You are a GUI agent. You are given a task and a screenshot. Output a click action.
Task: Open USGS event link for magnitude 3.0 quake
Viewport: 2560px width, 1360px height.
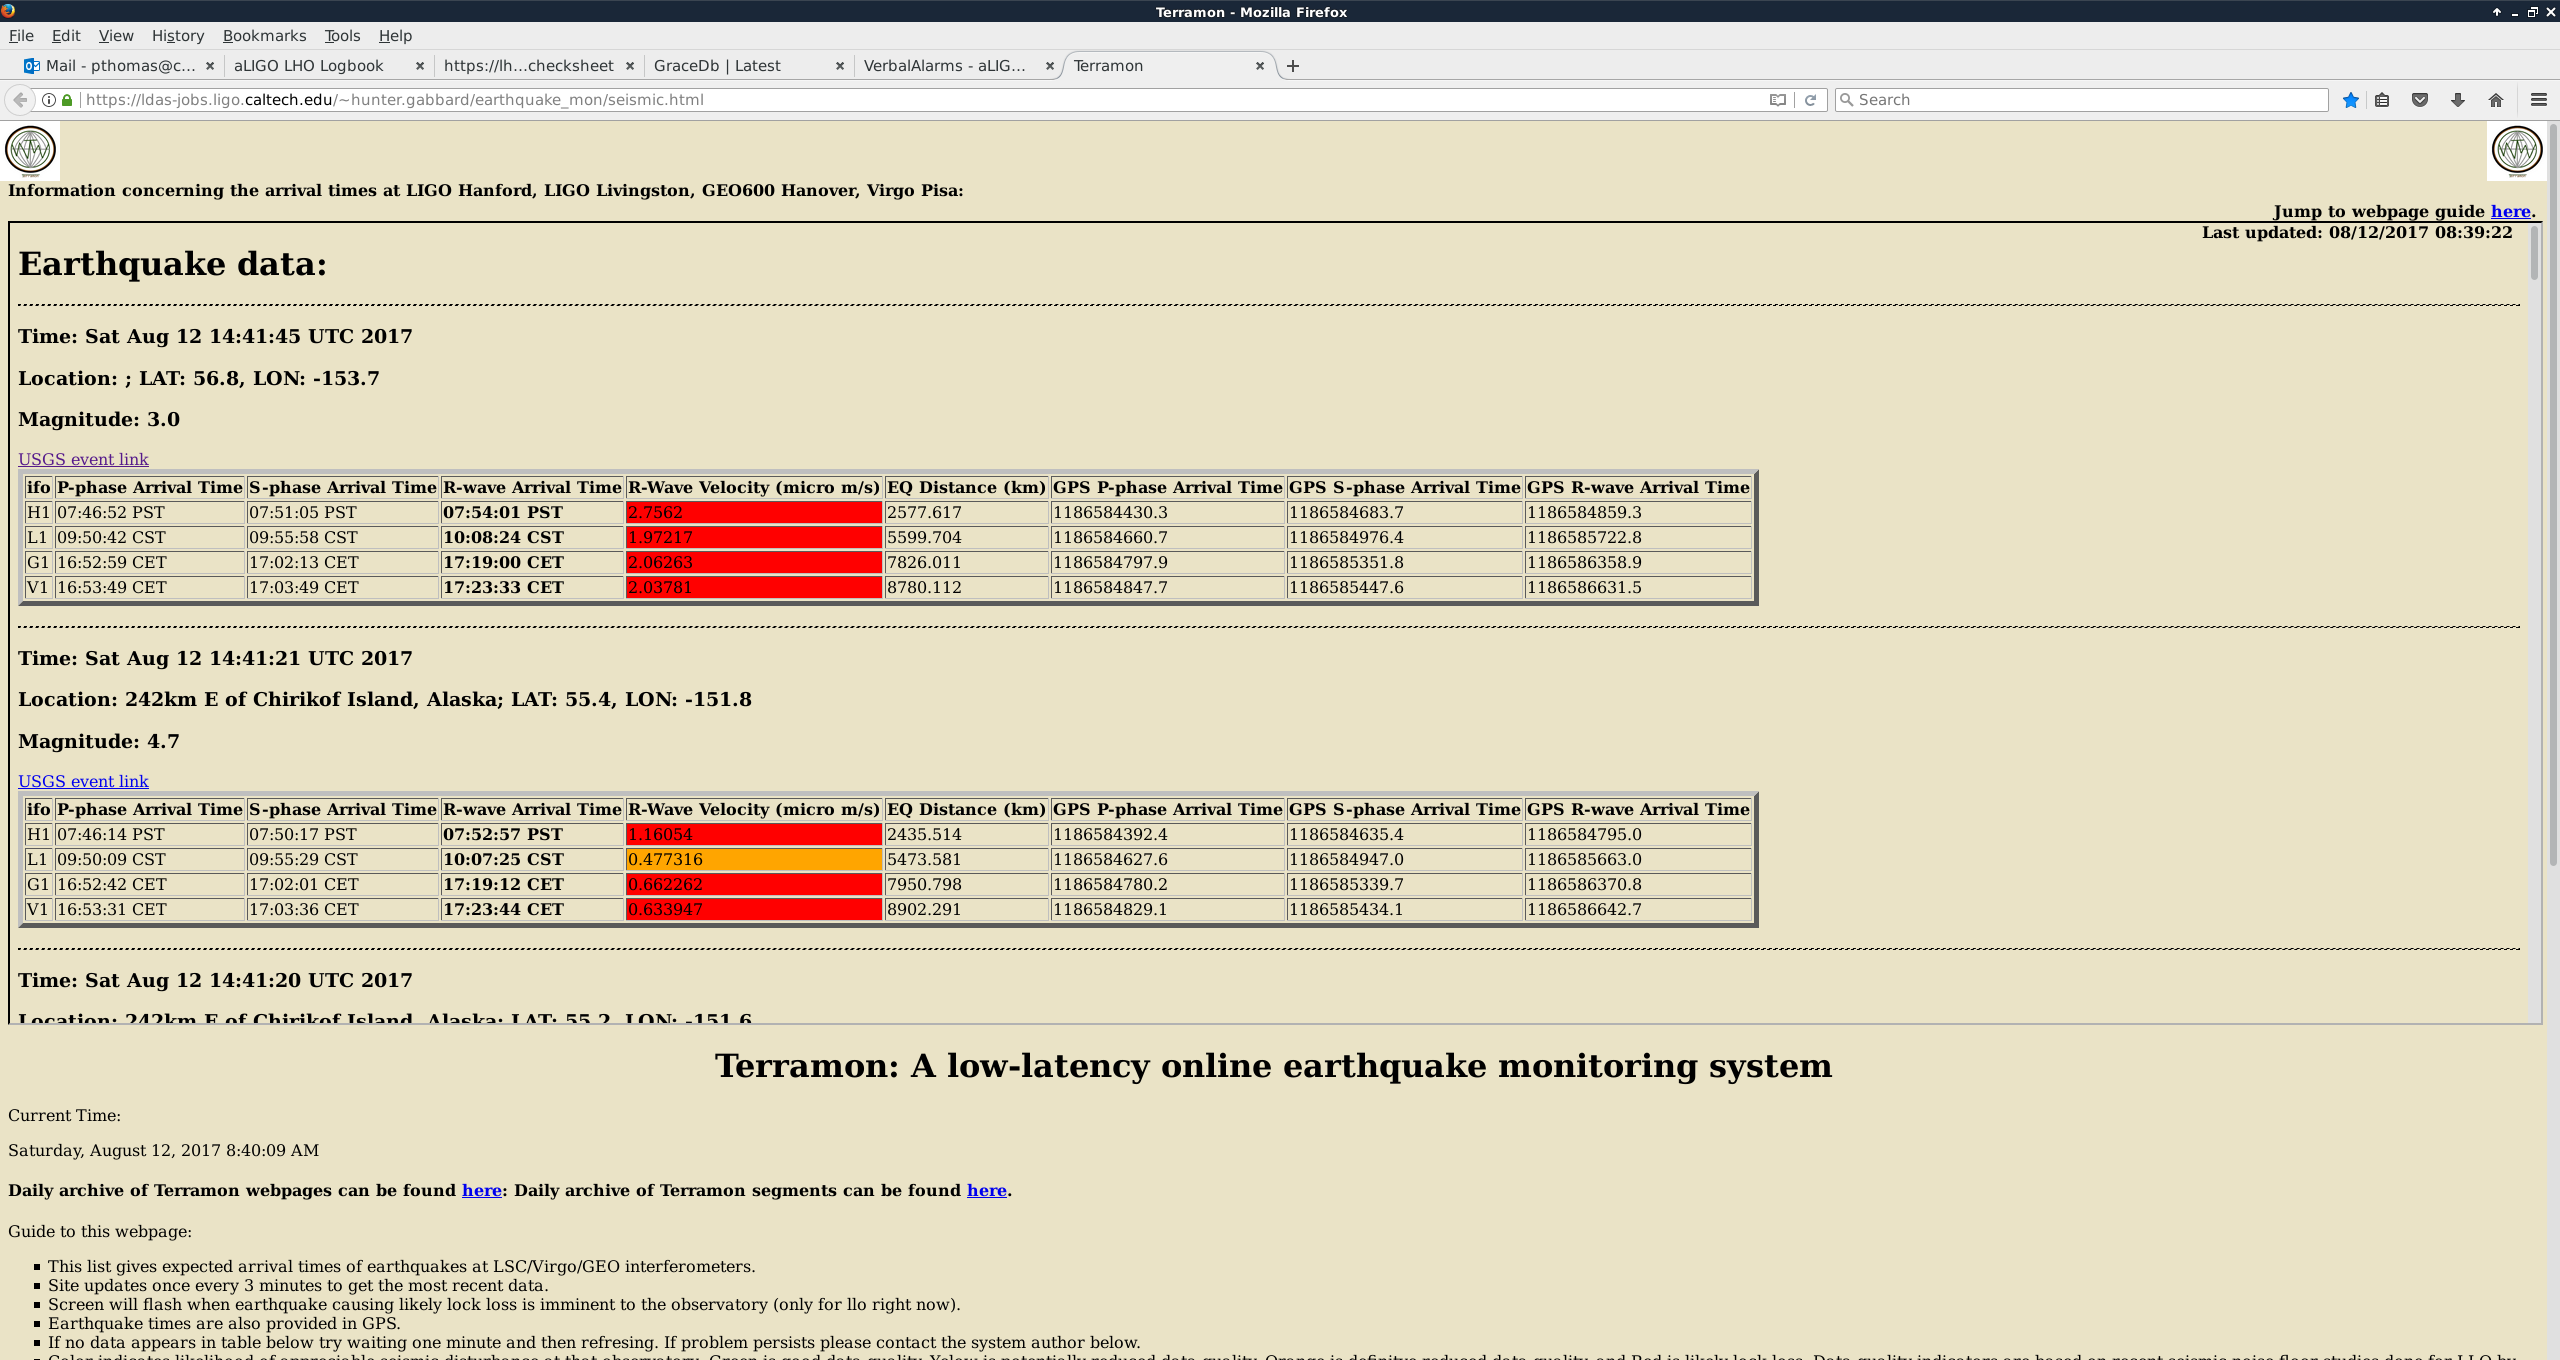(x=83, y=459)
